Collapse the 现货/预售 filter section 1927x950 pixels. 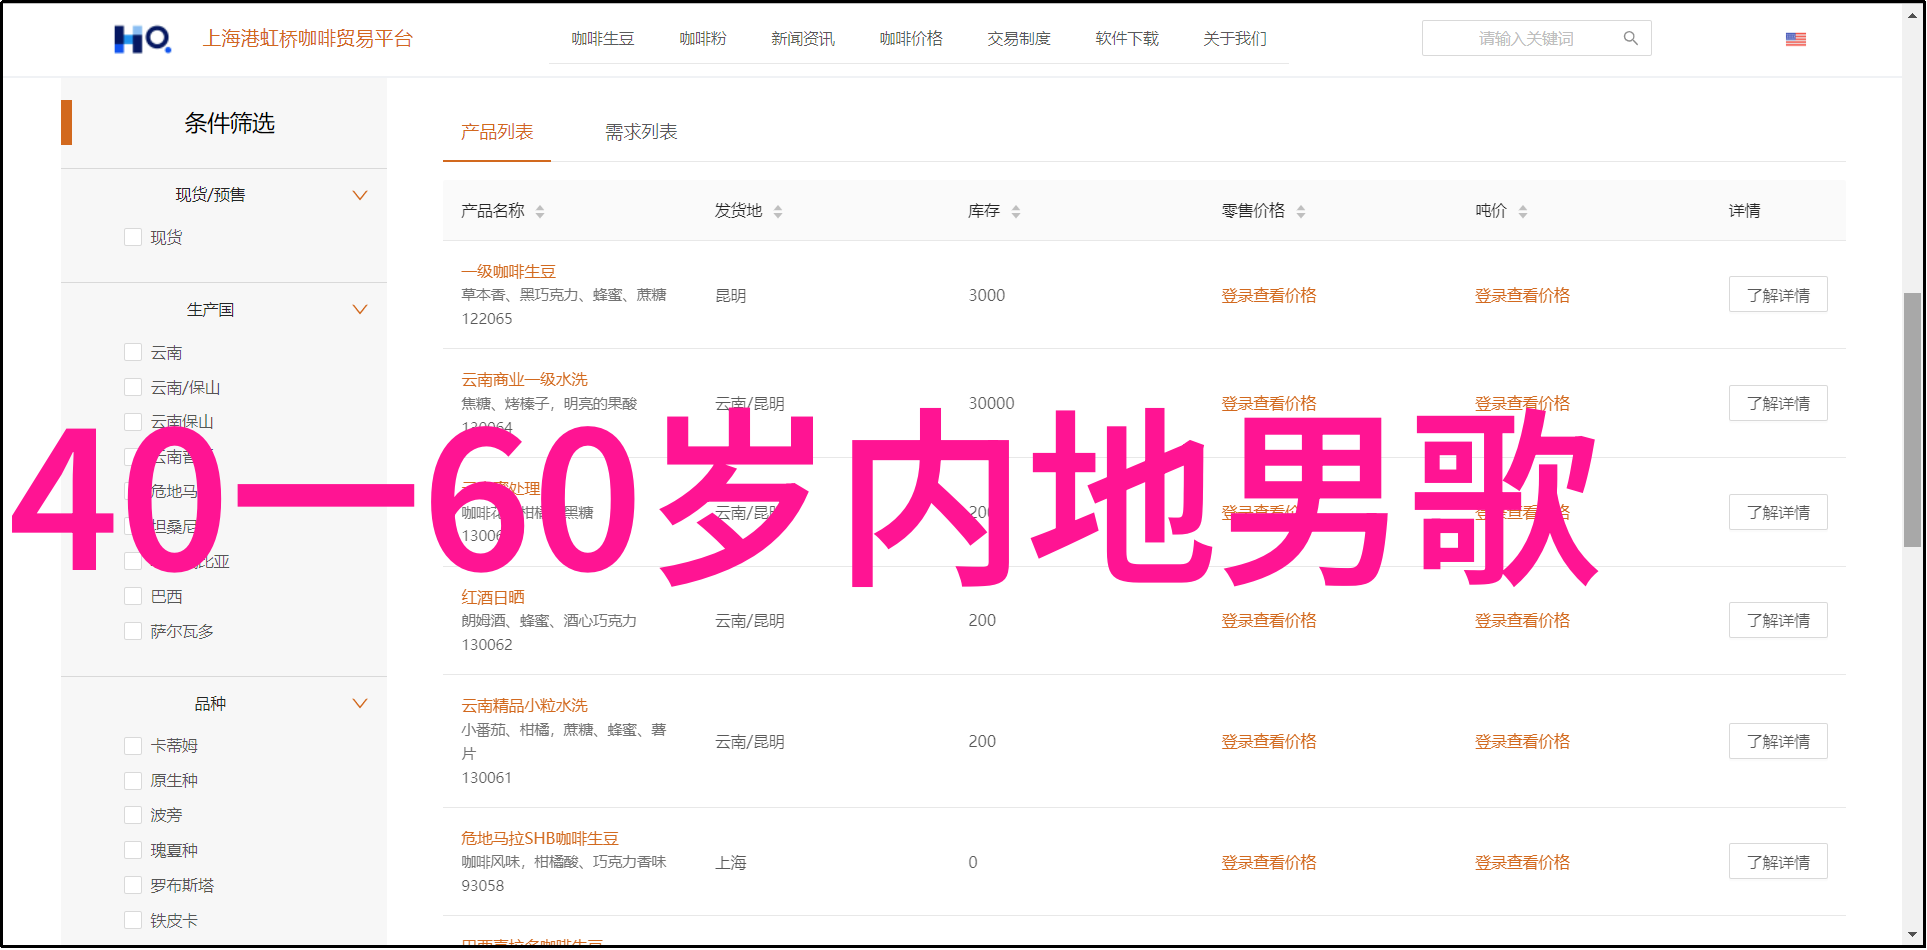(360, 195)
